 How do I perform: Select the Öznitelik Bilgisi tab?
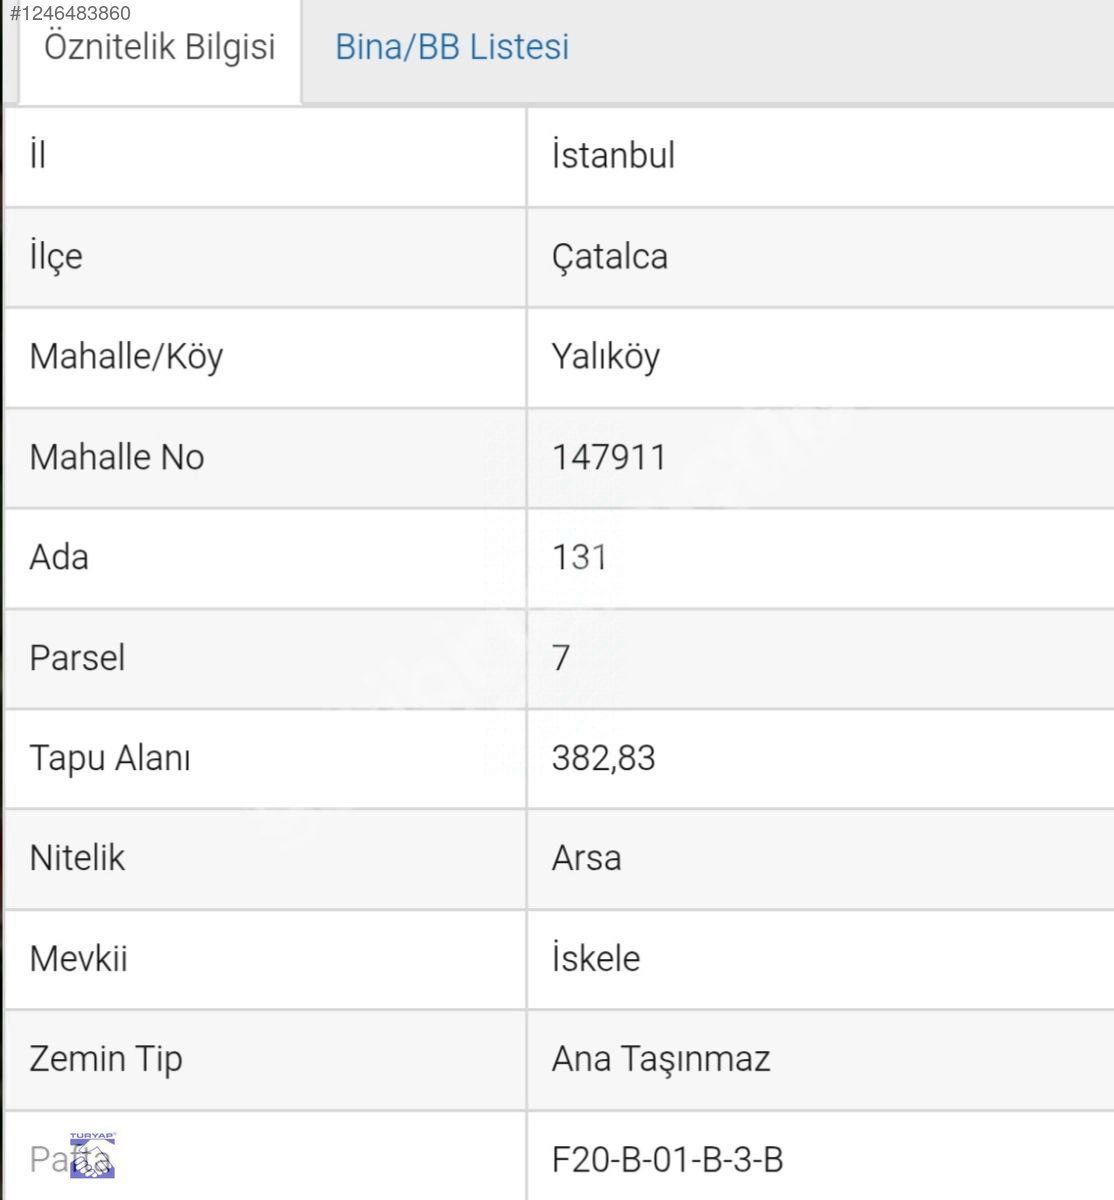[160, 47]
